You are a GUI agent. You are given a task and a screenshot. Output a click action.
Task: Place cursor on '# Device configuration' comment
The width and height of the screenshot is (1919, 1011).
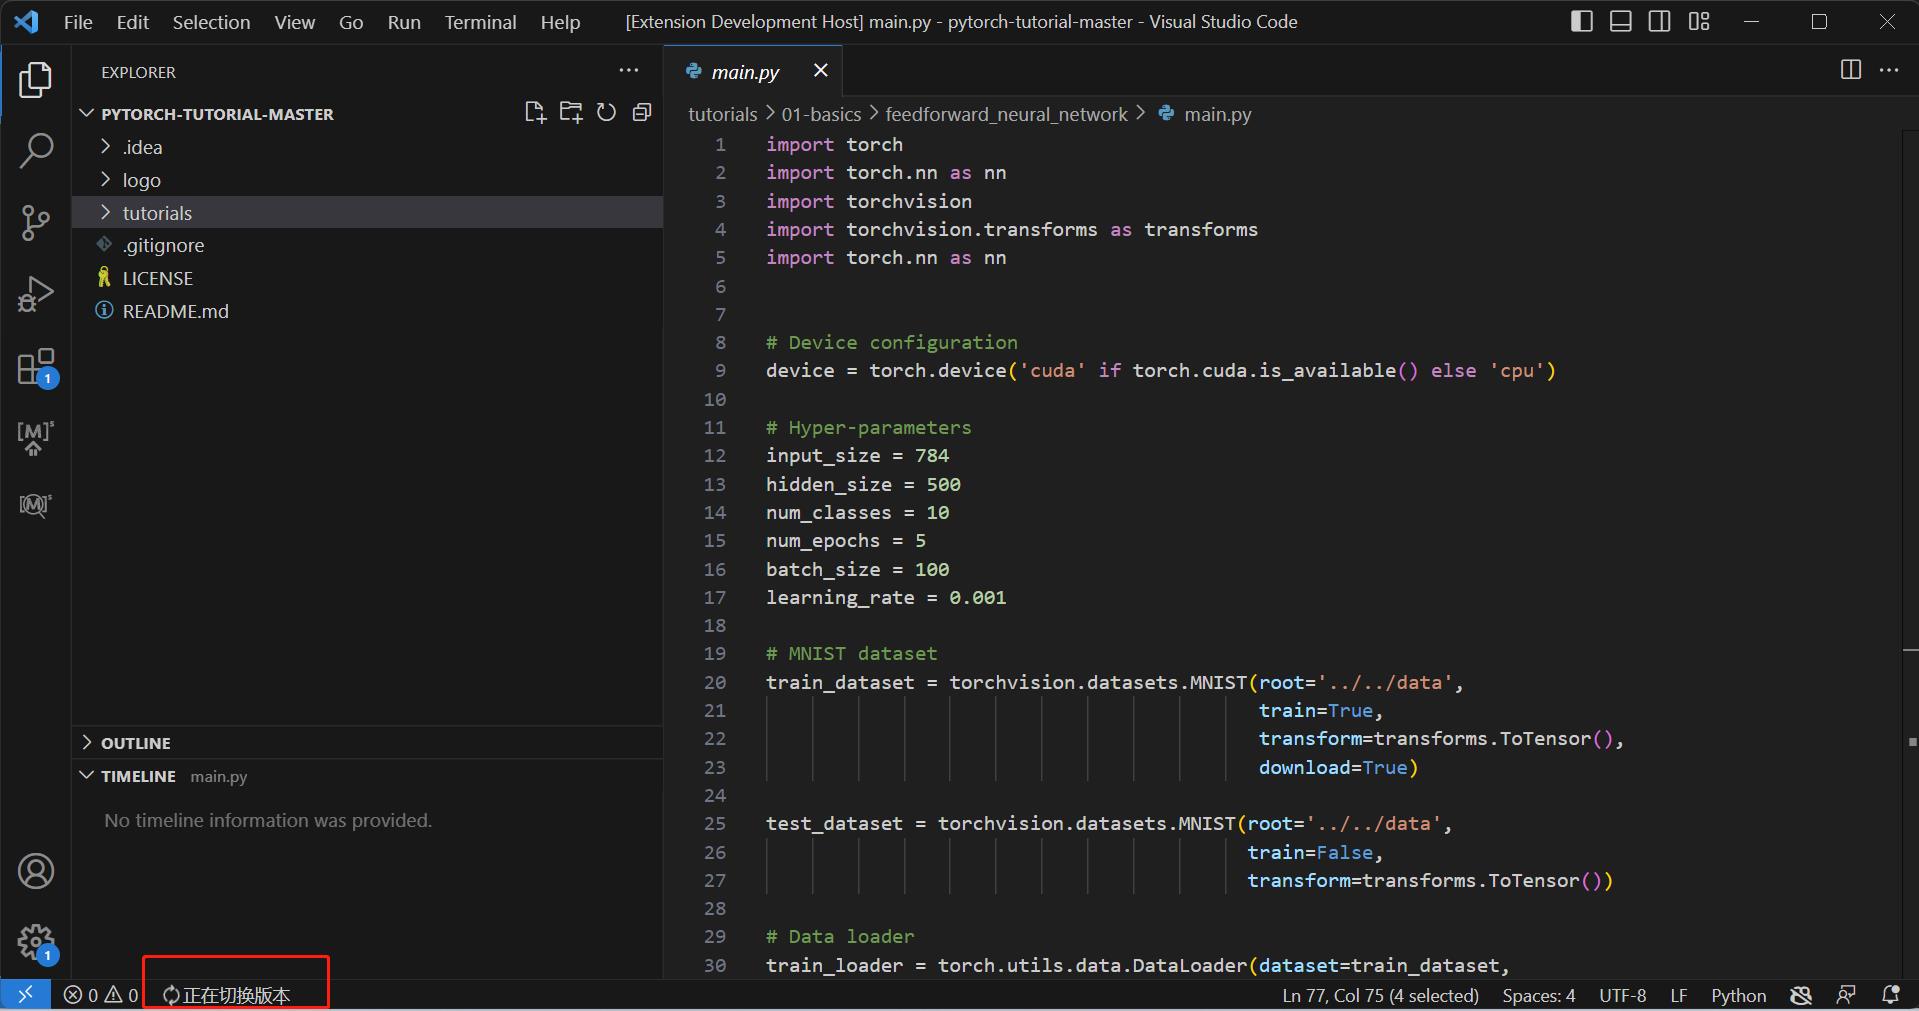pos(891,342)
